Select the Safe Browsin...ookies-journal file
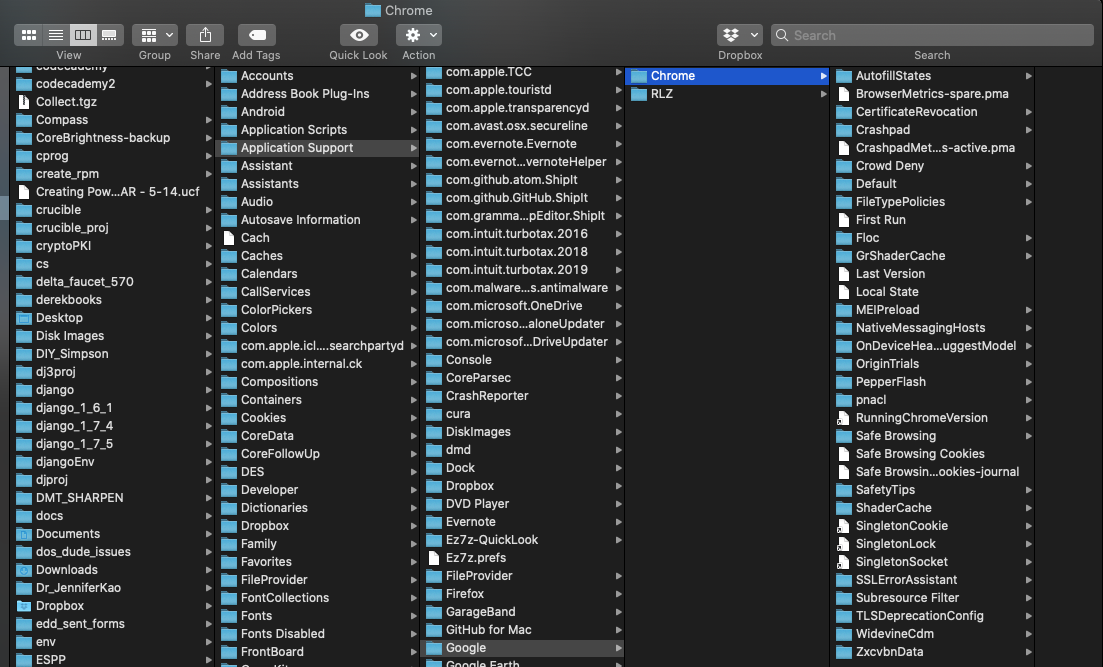 tap(932, 472)
